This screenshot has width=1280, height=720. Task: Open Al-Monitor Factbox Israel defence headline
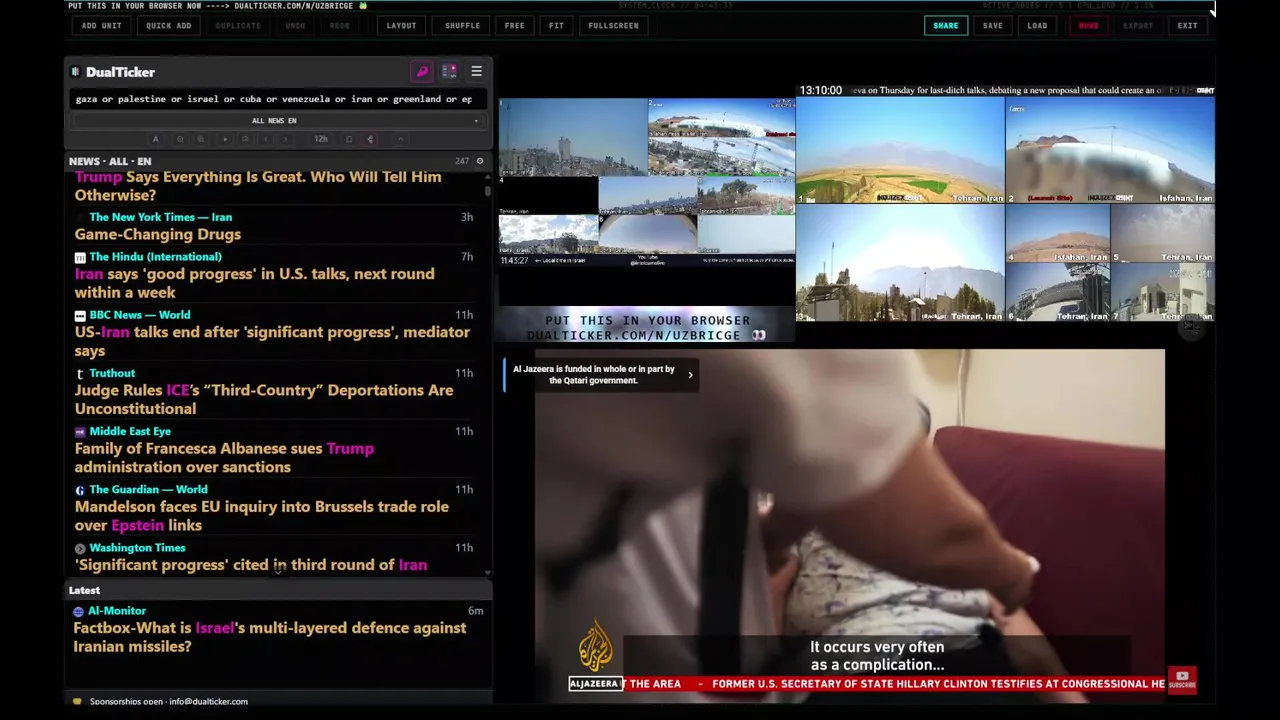click(x=270, y=637)
